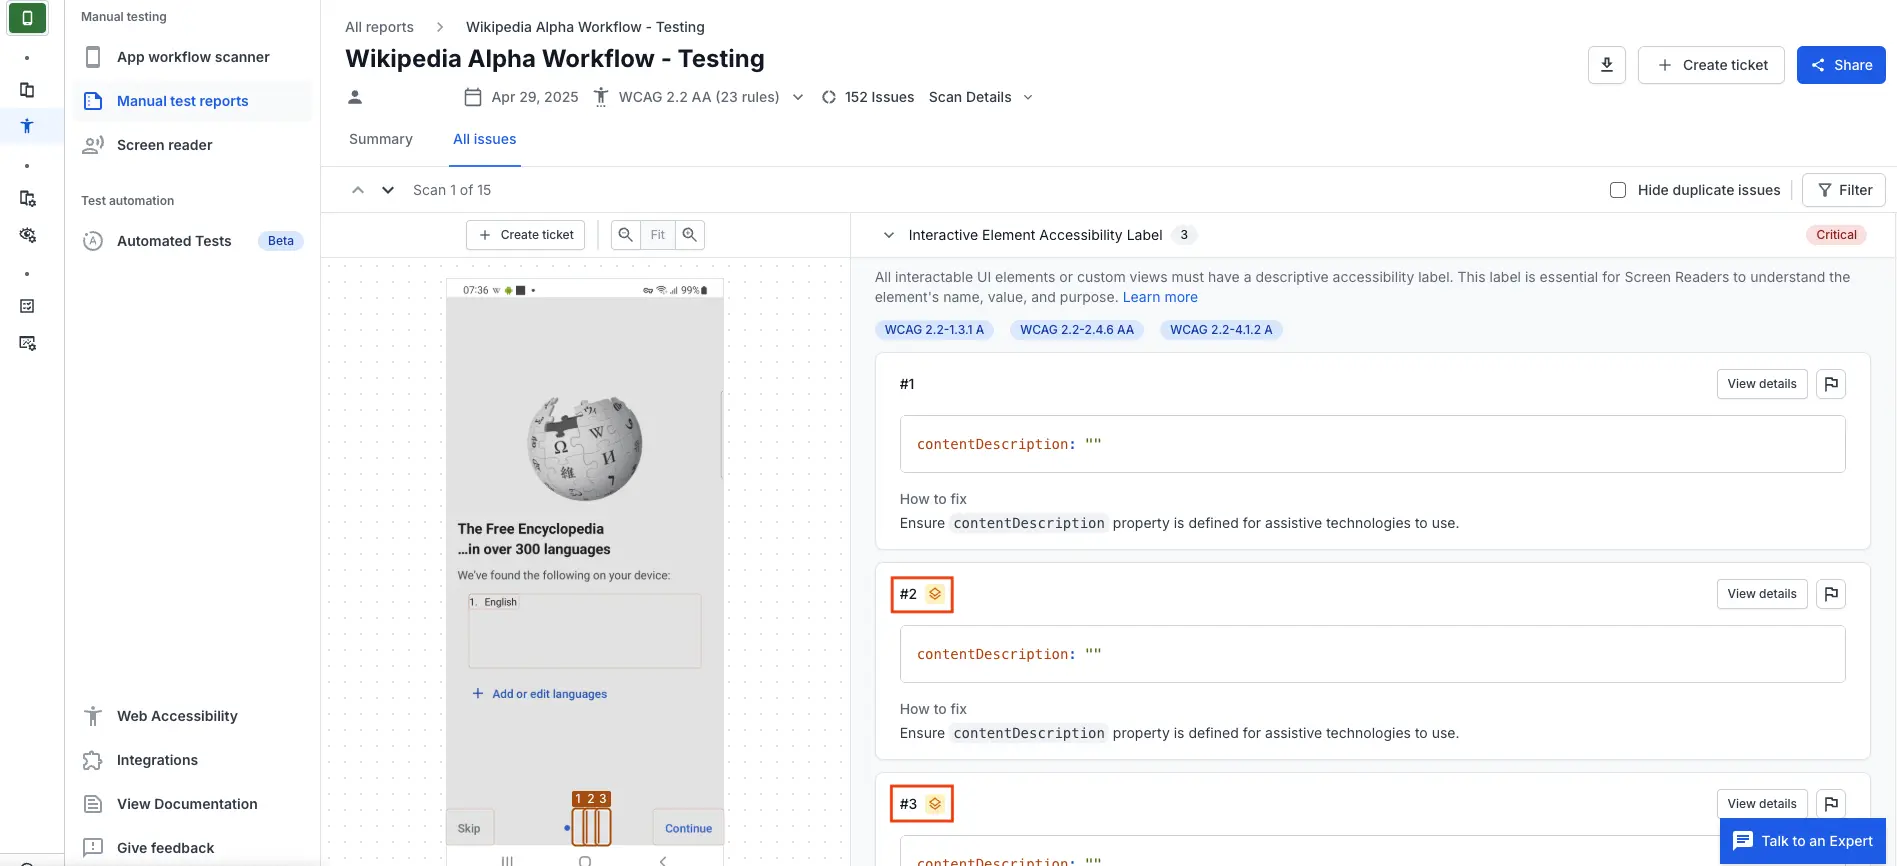
Task: Flag issue #3 with the flag icon
Action: [1831, 804]
